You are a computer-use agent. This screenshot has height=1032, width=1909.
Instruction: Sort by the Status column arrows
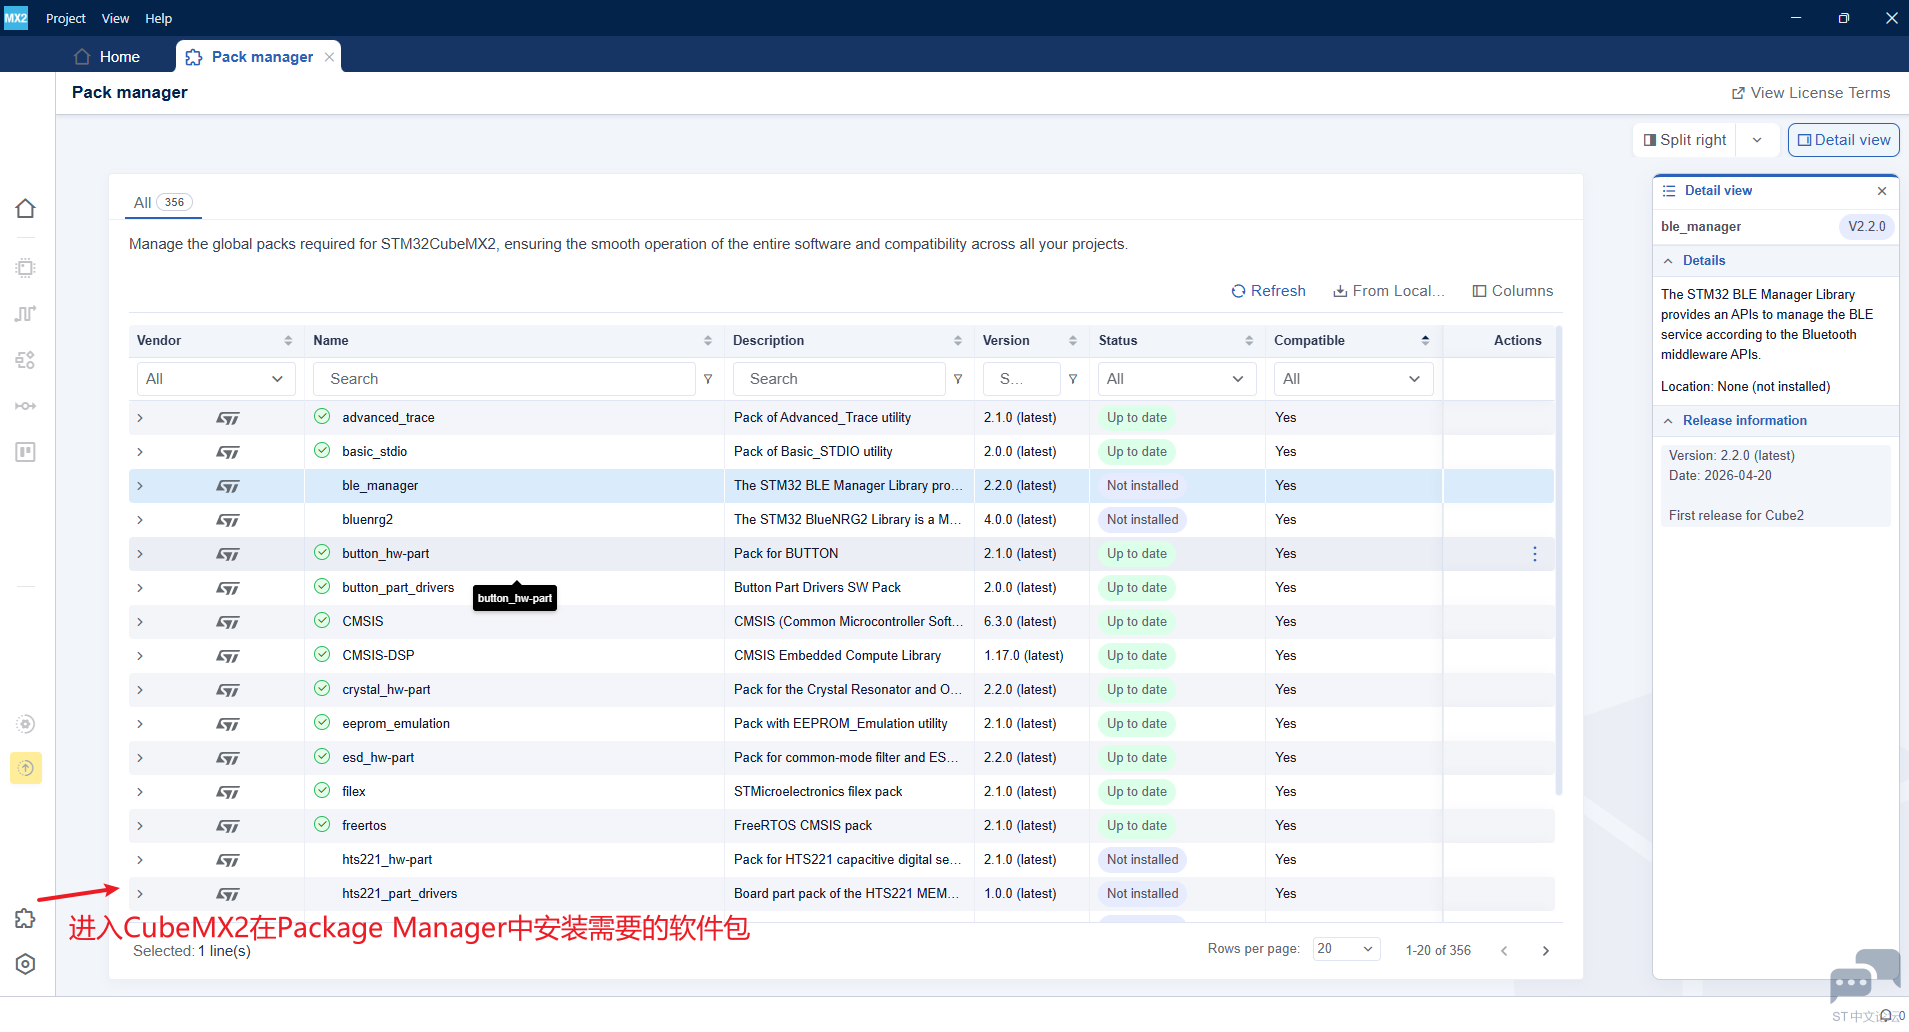coord(1249,341)
